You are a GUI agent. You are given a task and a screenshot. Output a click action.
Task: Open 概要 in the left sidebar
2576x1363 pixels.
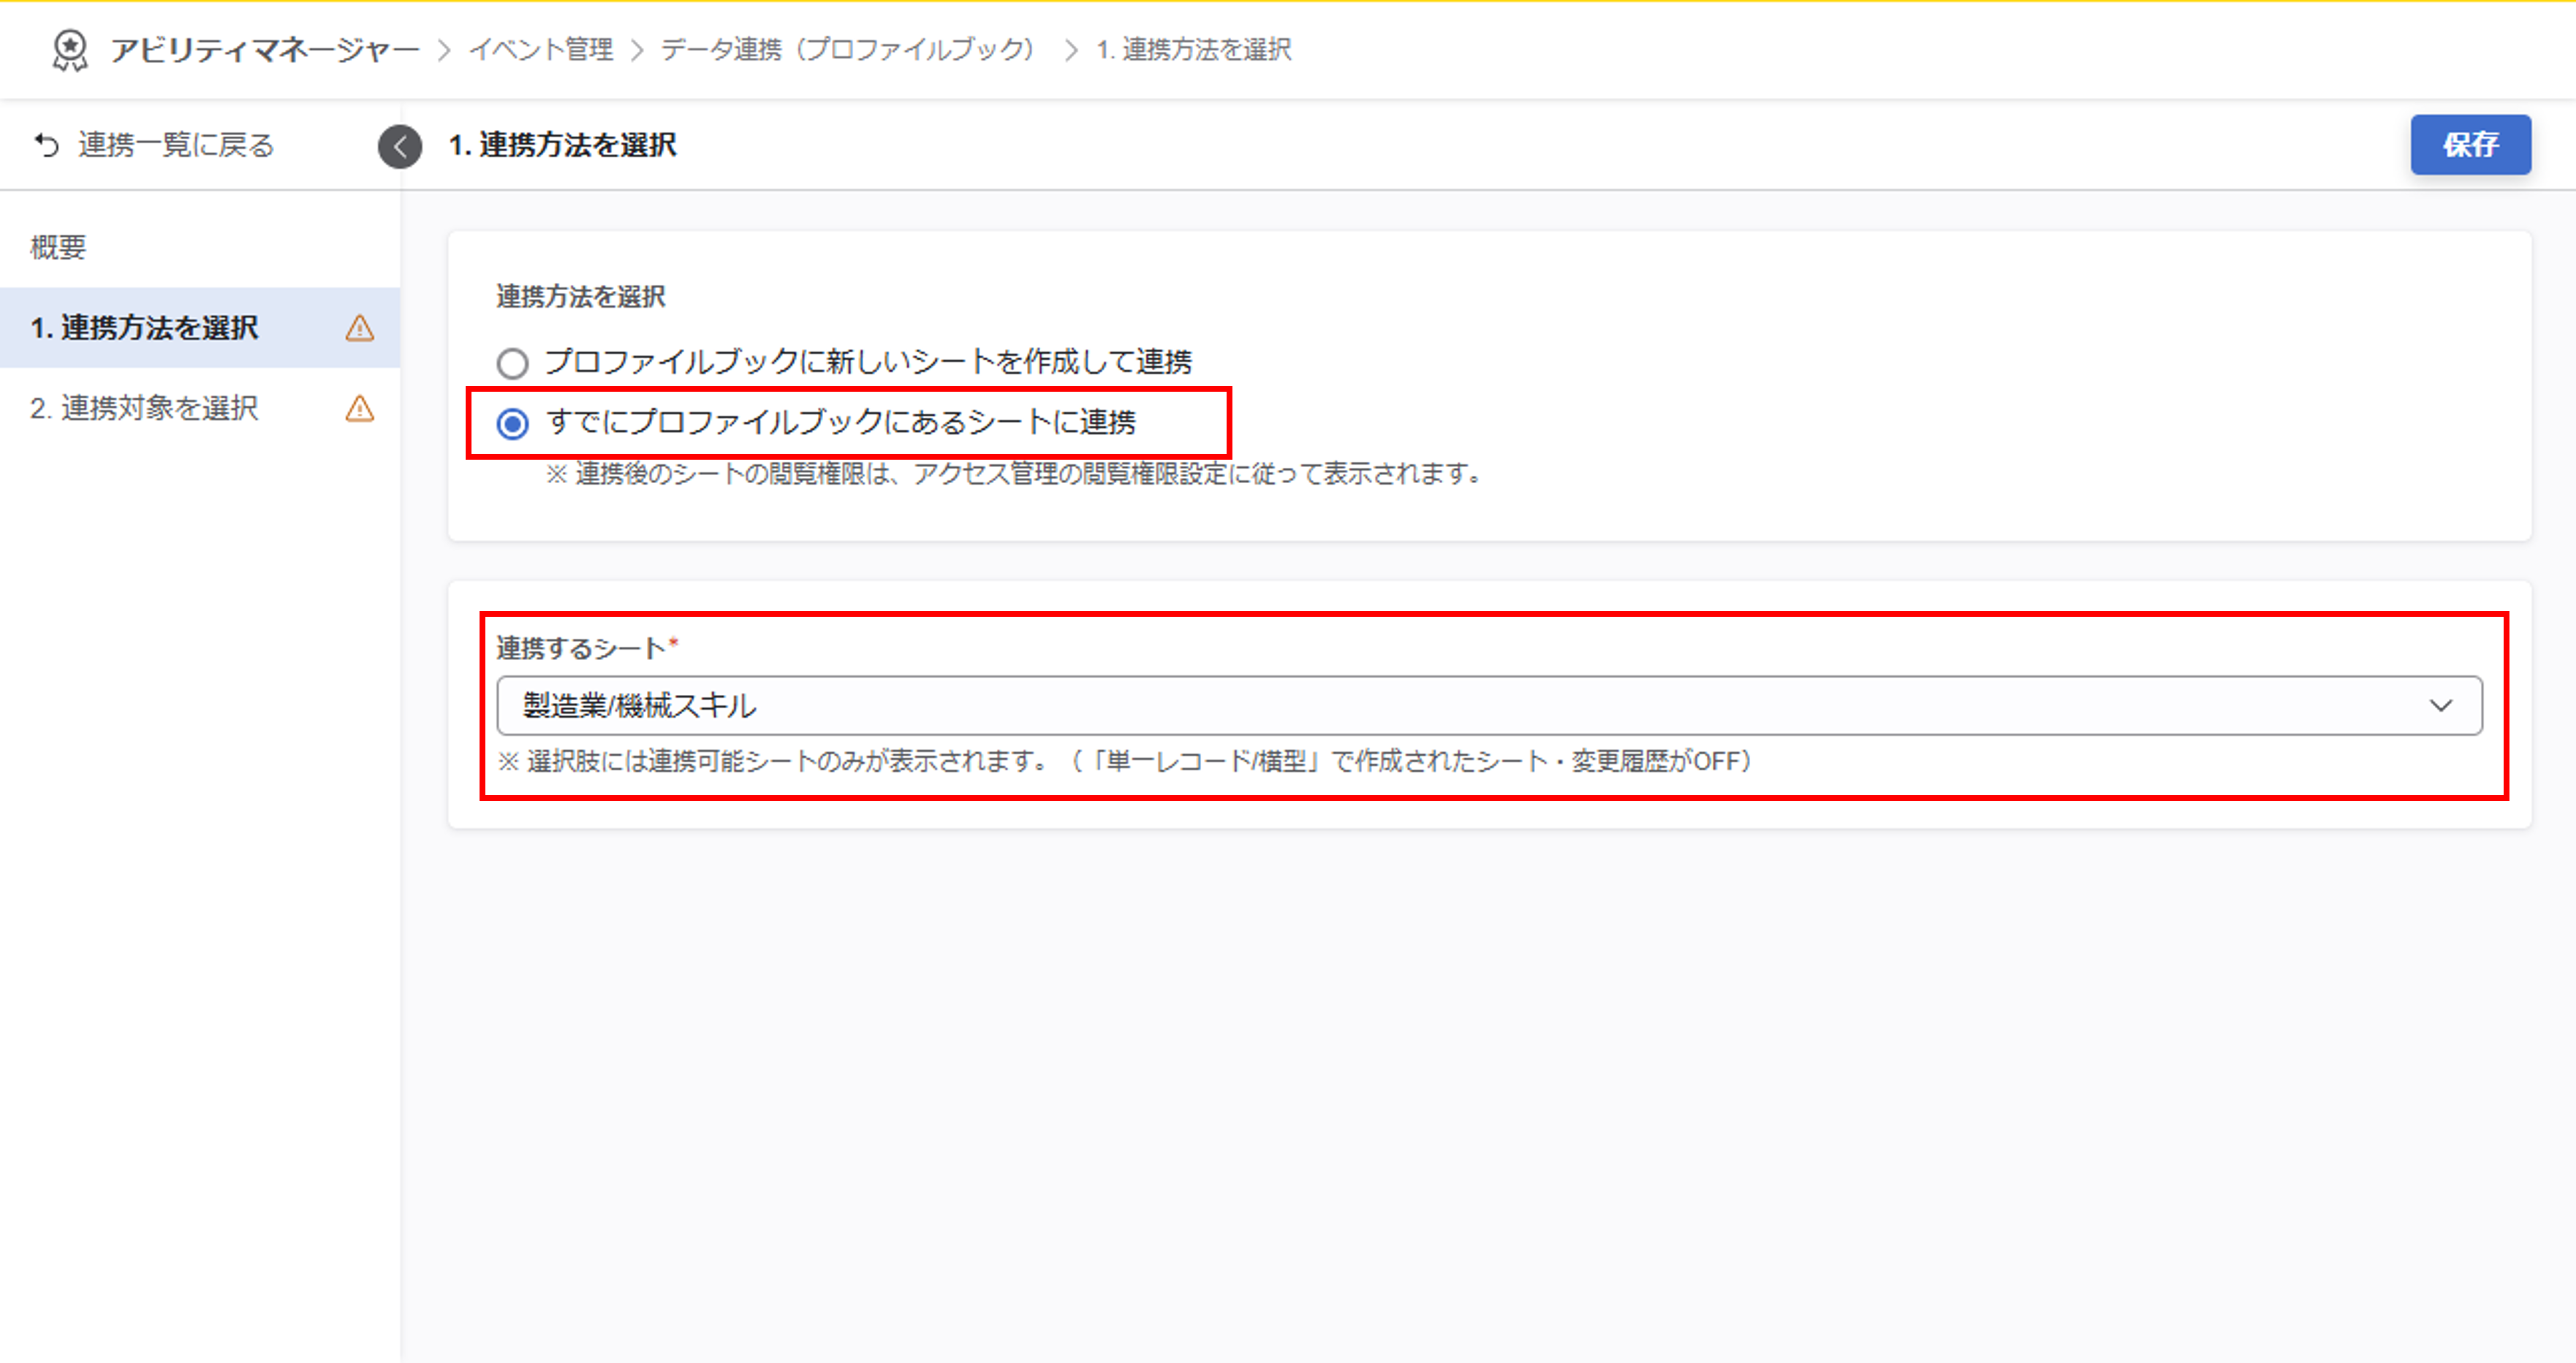58,247
